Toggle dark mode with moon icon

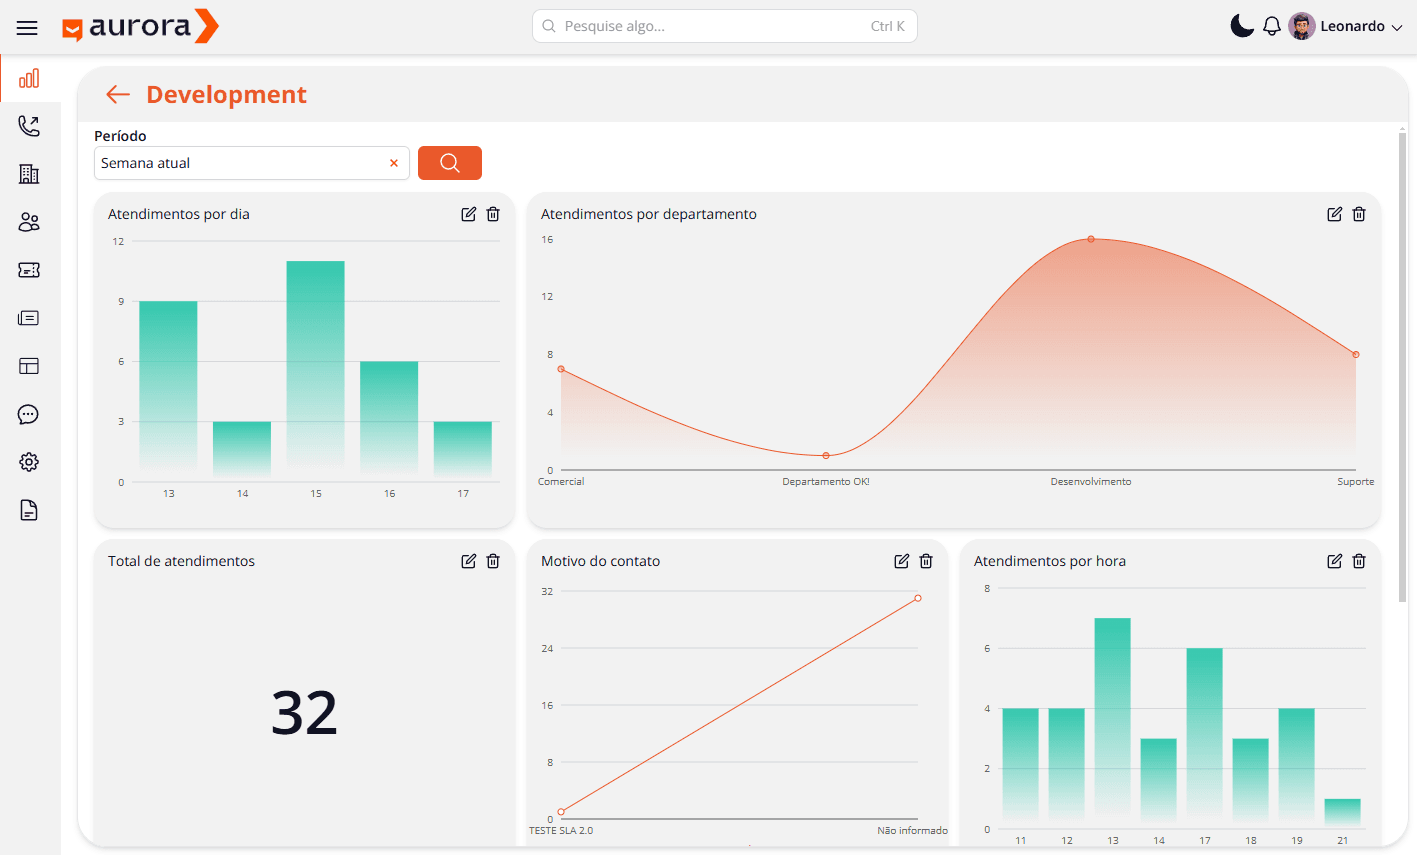click(1241, 26)
